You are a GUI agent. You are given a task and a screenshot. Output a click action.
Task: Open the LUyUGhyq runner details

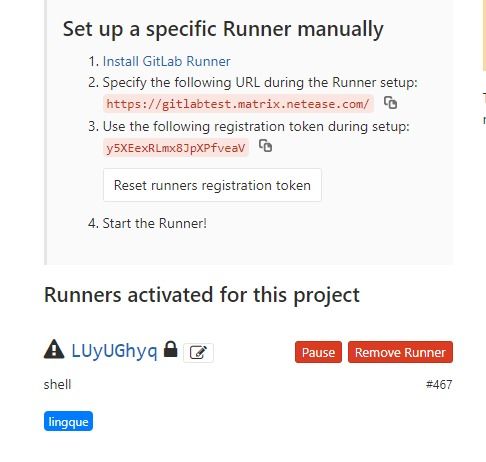coord(114,351)
